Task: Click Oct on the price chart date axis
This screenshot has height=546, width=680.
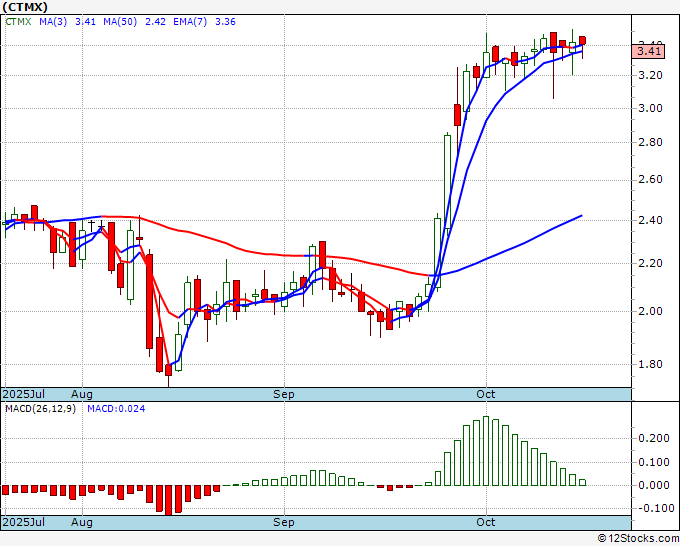Action: click(x=486, y=394)
